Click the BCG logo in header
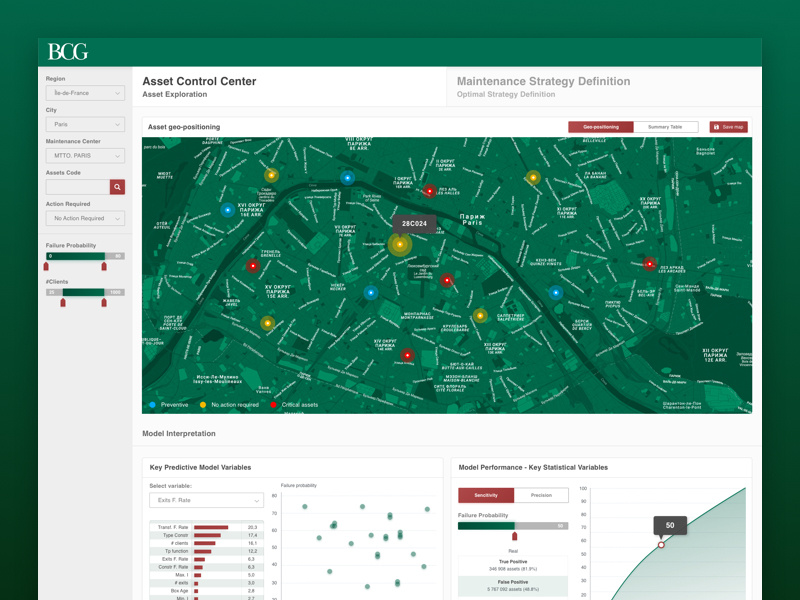The height and width of the screenshot is (600, 800). pyautogui.click(x=68, y=52)
